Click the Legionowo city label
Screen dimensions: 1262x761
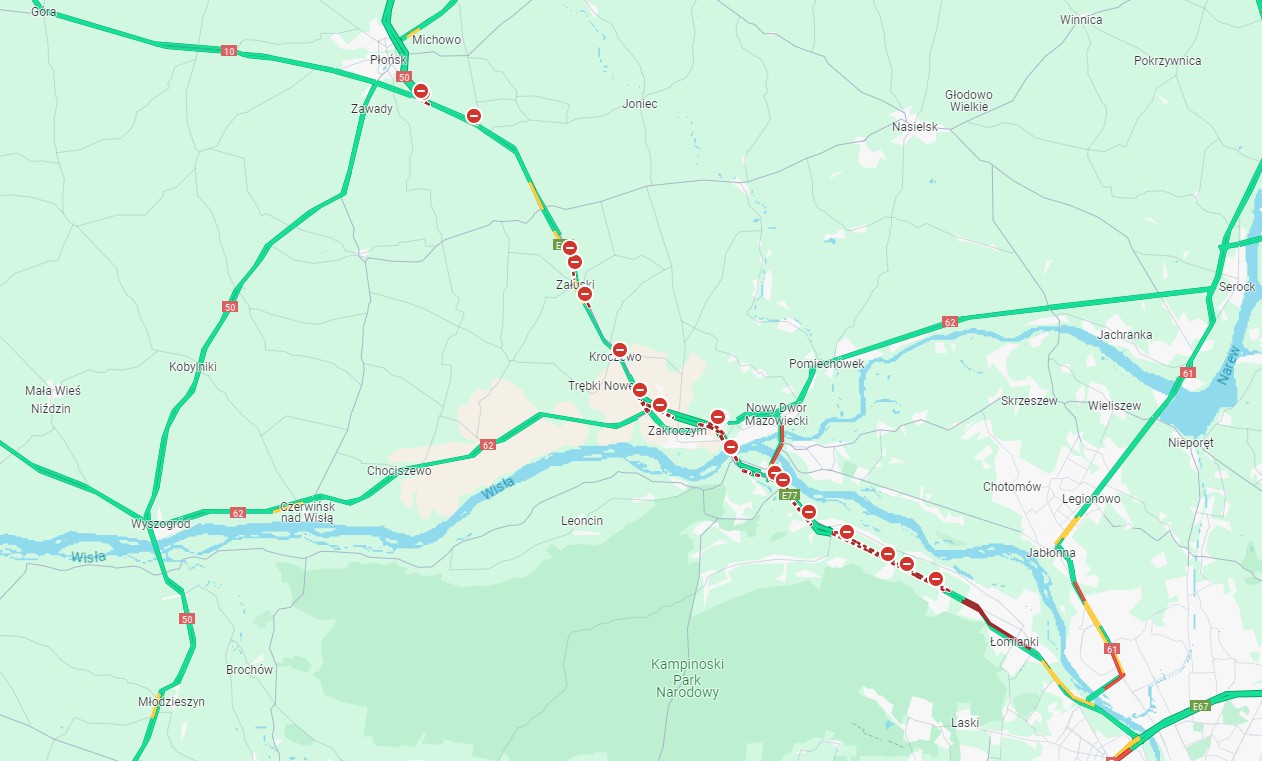(x=1092, y=498)
